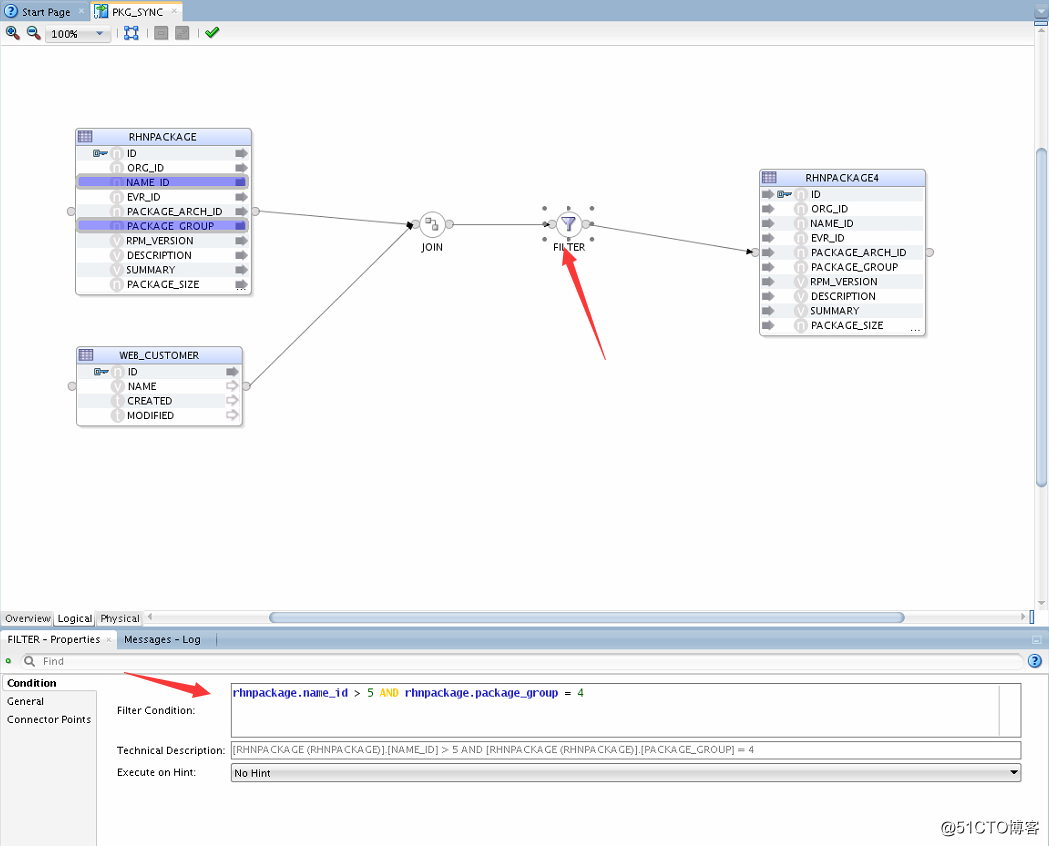Image resolution: width=1049 pixels, height=846 pixels.
Task: Click input arrow of RHNPACKAGE4 DESCRIPTION
Action: pos(768,296)
